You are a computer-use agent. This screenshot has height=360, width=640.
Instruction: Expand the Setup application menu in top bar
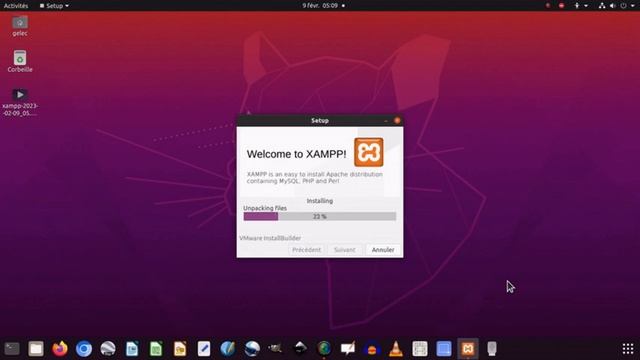[x=54, y=6]
